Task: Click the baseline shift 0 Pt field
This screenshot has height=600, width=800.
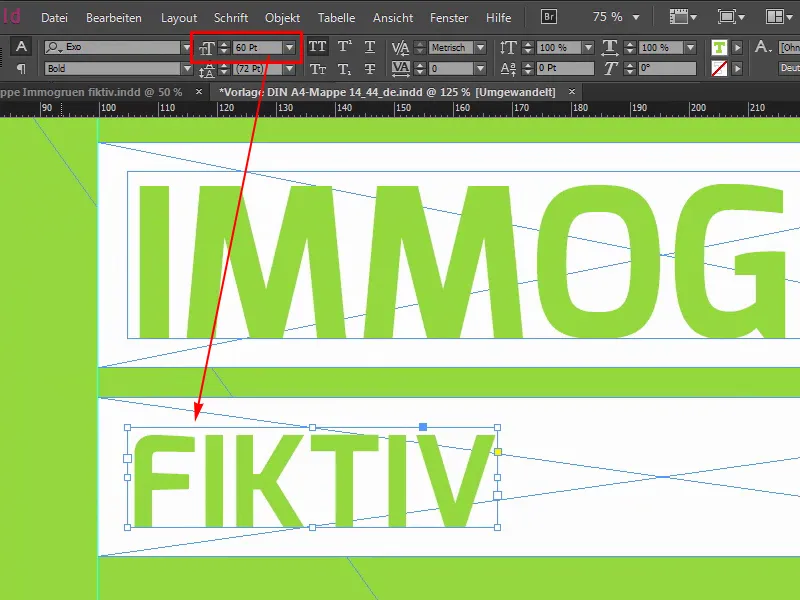Action: pos(565,68)
